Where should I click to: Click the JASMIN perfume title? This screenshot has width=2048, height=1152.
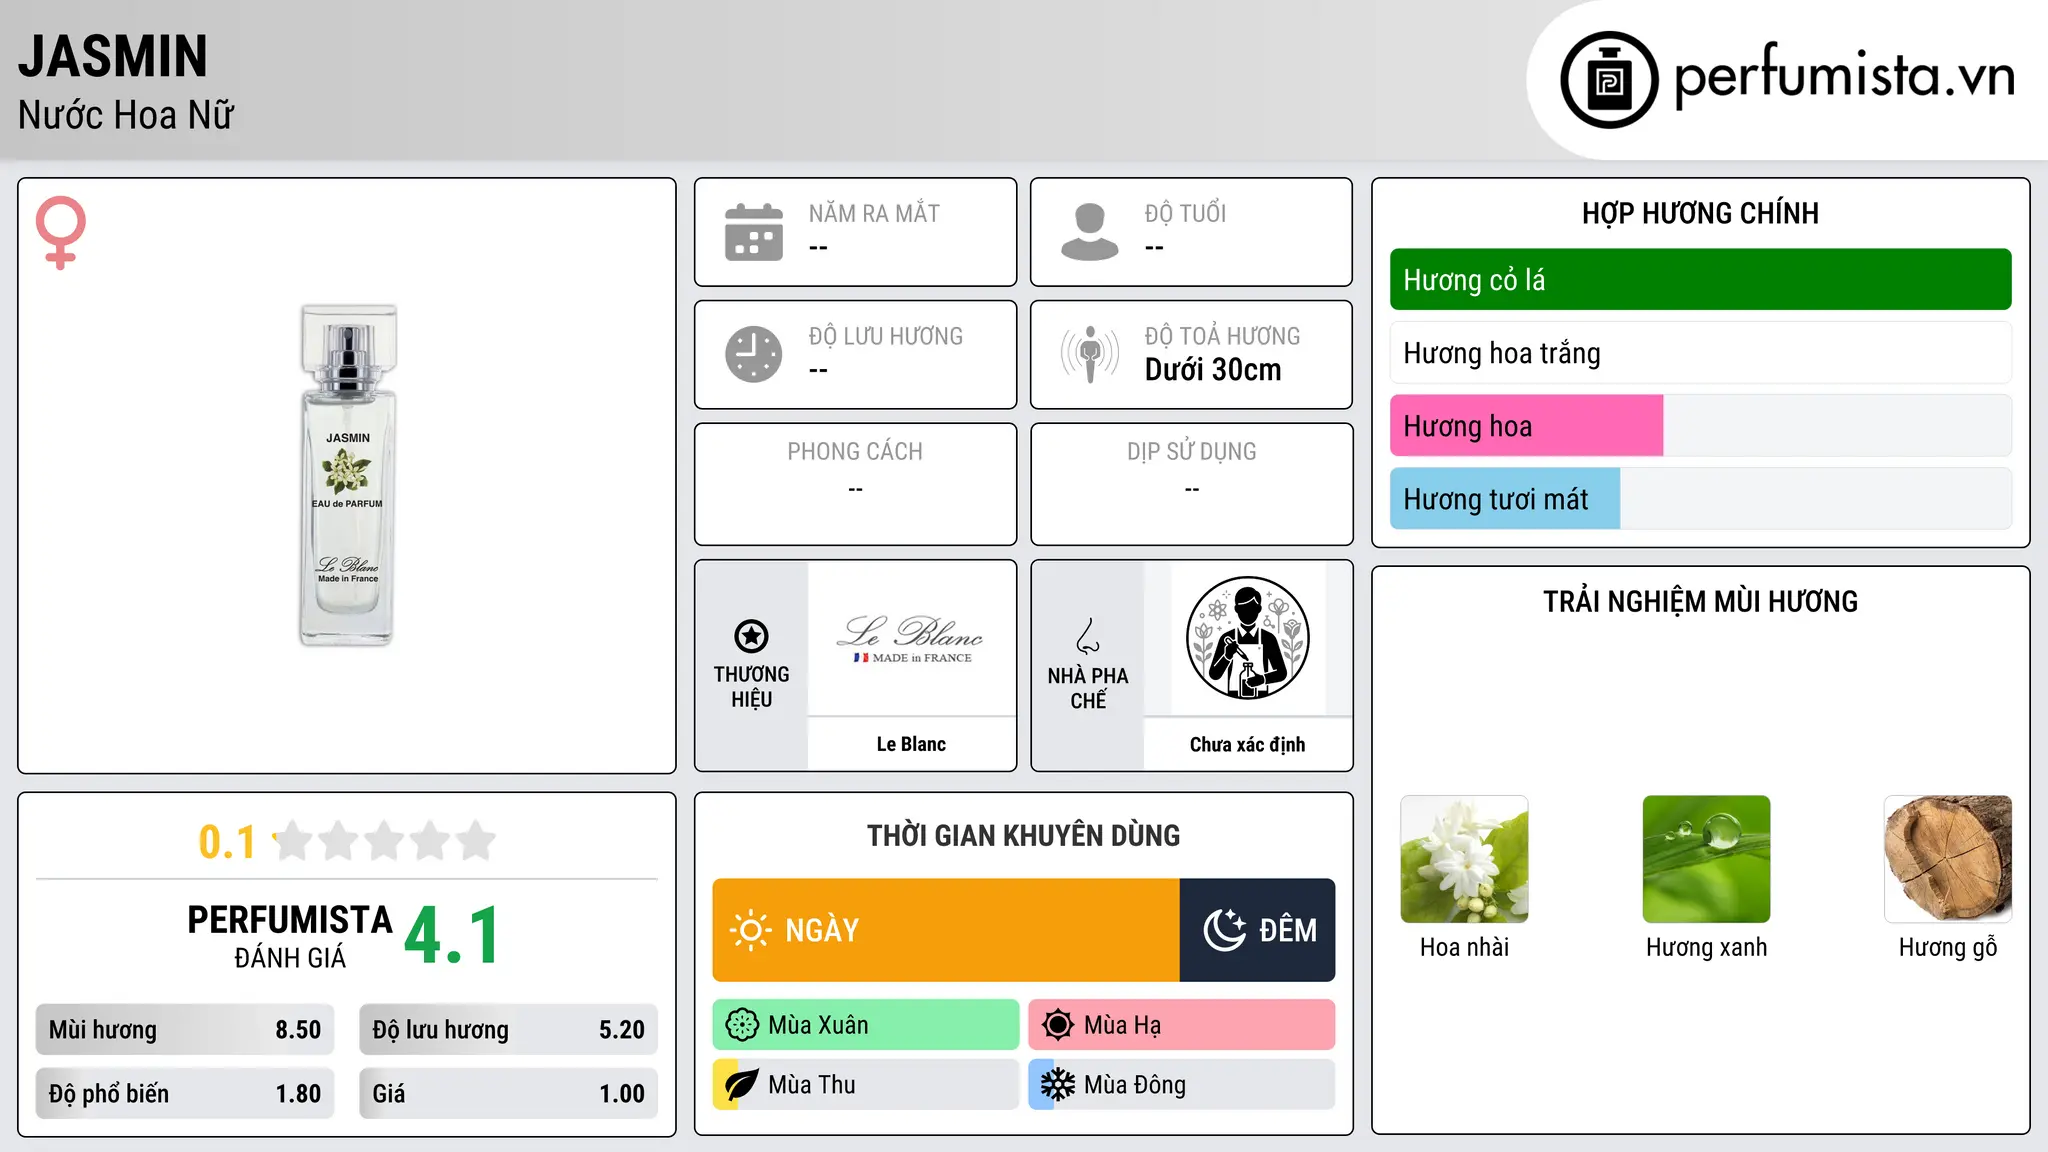[x=113, y=56]
